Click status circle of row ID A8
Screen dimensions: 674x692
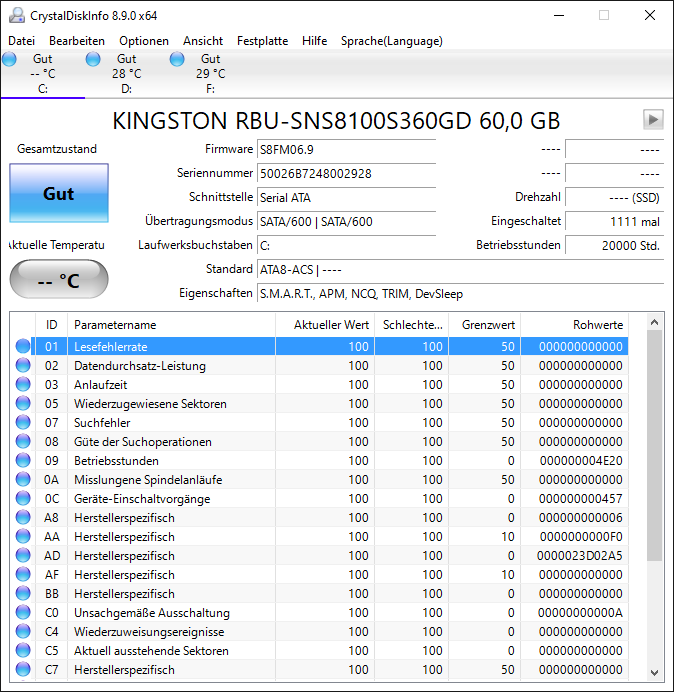(23, 517)
